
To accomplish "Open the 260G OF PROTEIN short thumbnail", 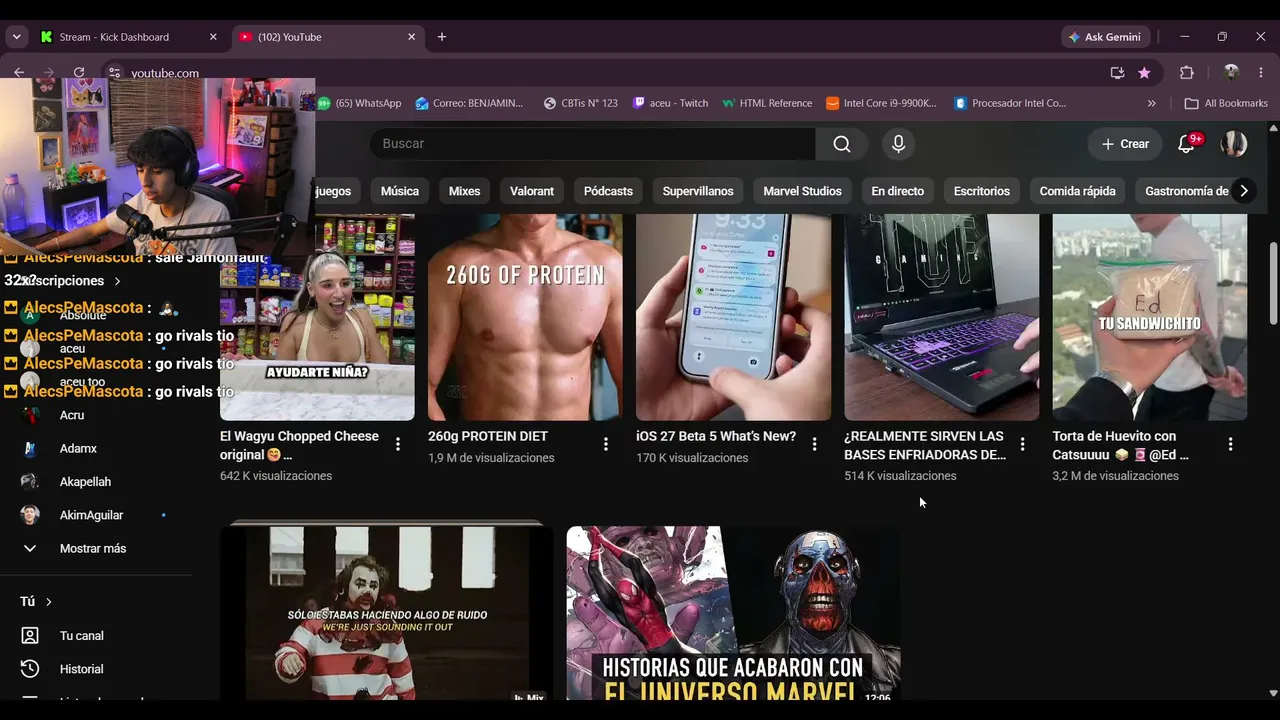I will tap(525, 317).
